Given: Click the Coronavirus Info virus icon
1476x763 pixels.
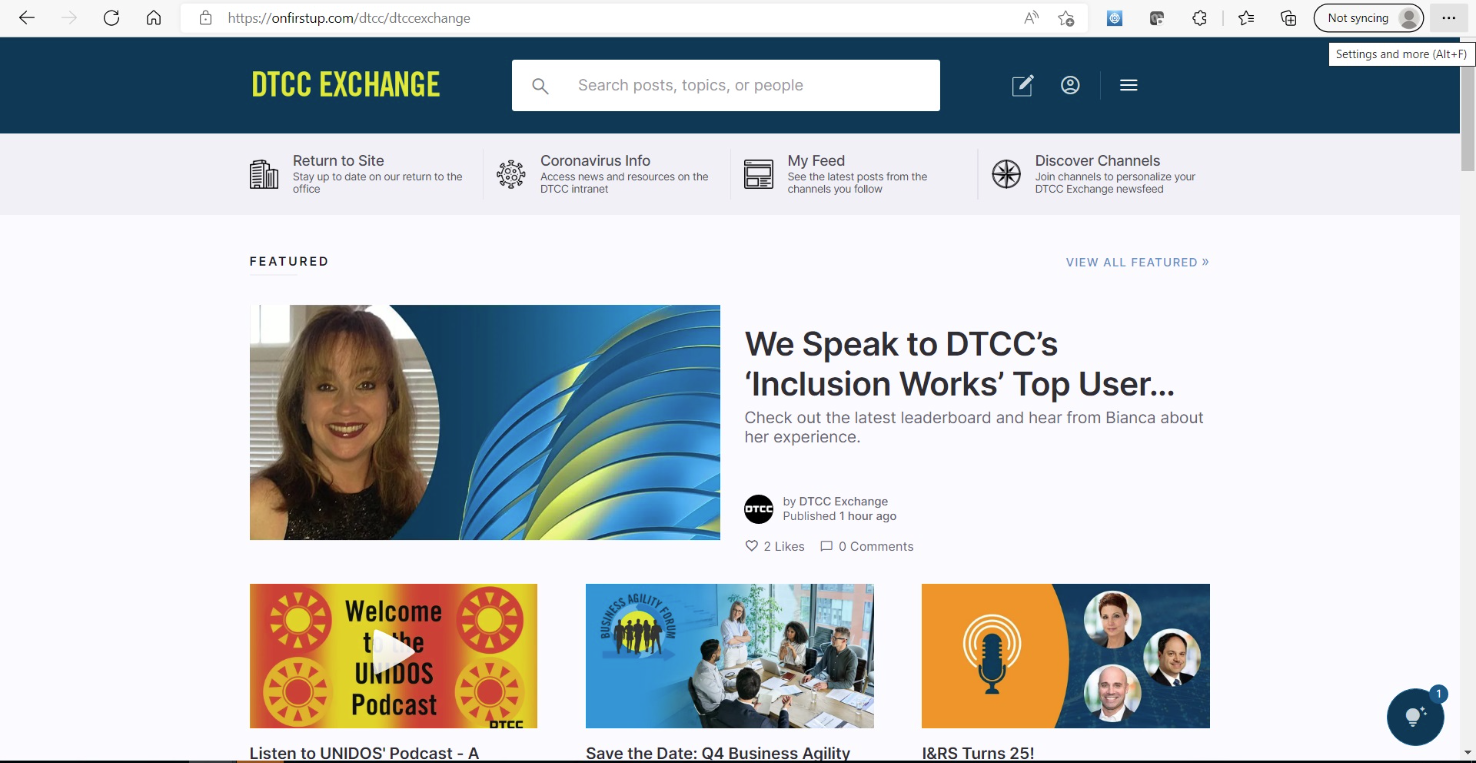Looking at the screenshot, I should pyautogui.click(x=511, y=174).
